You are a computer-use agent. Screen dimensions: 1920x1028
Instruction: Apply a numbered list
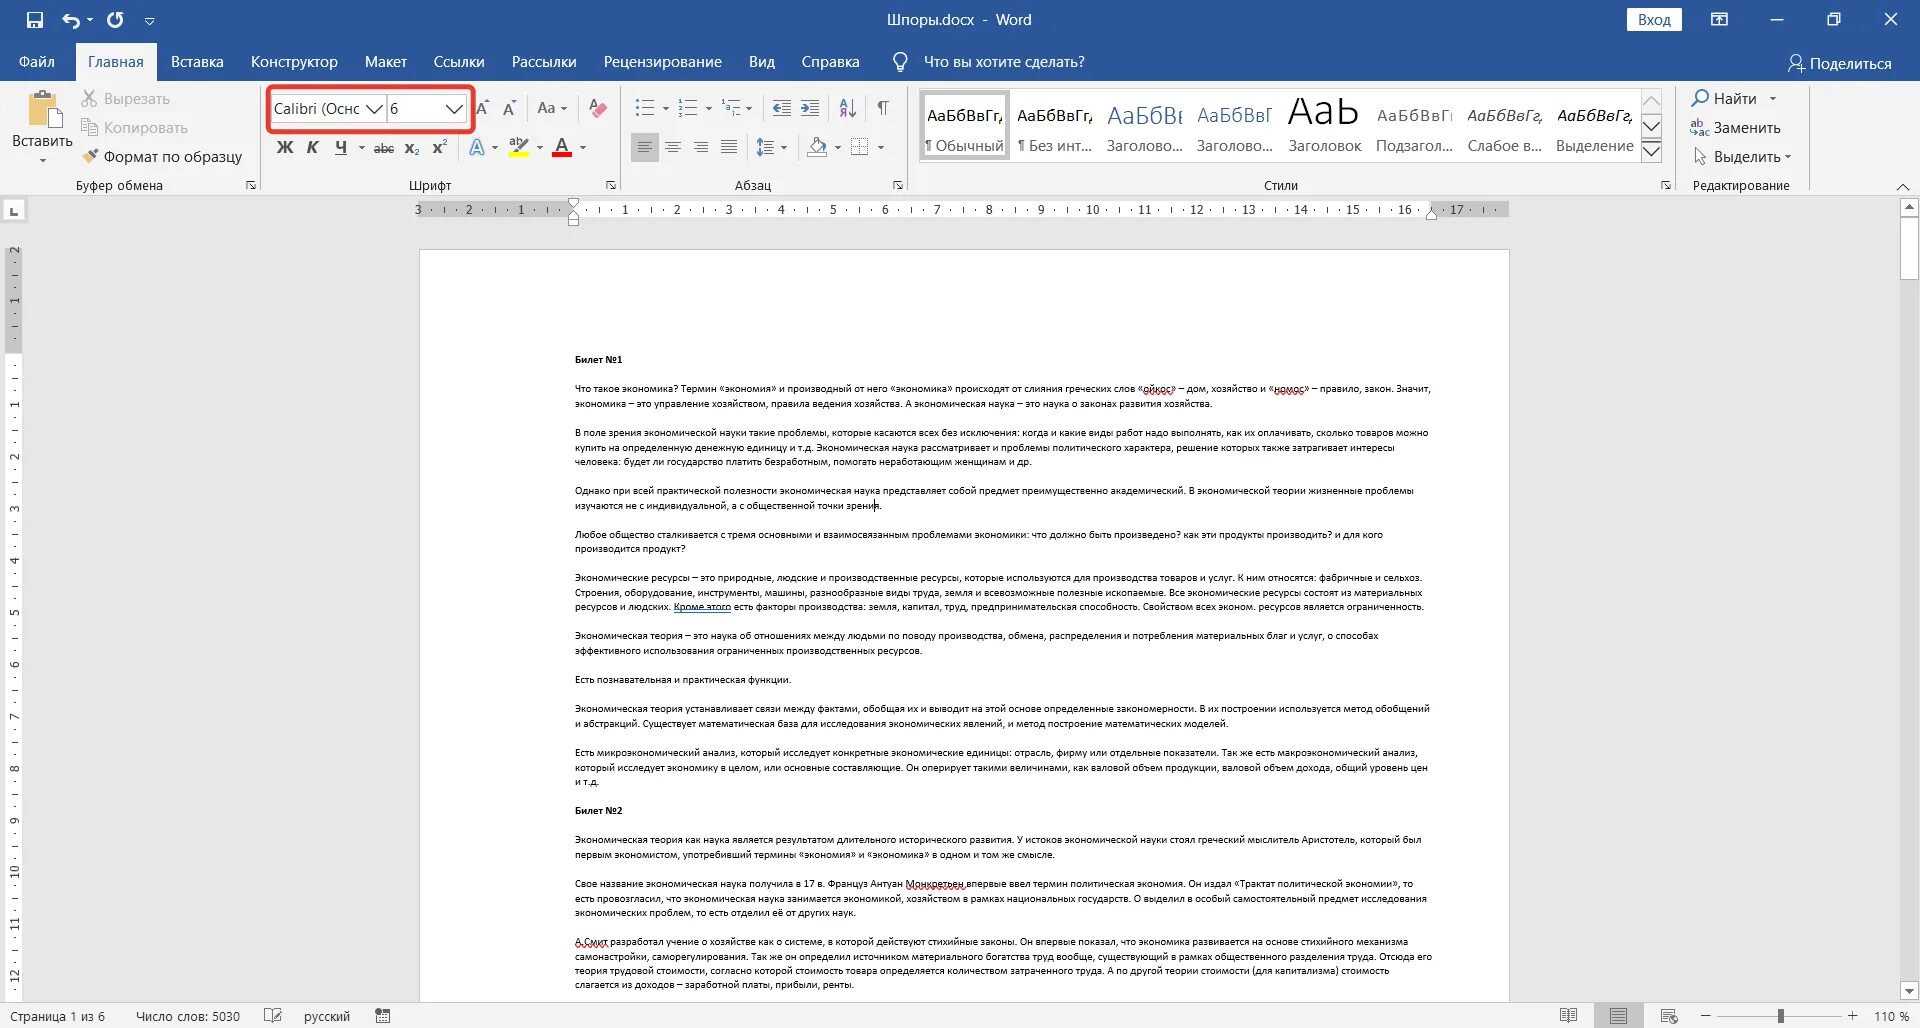click(688, 108)
